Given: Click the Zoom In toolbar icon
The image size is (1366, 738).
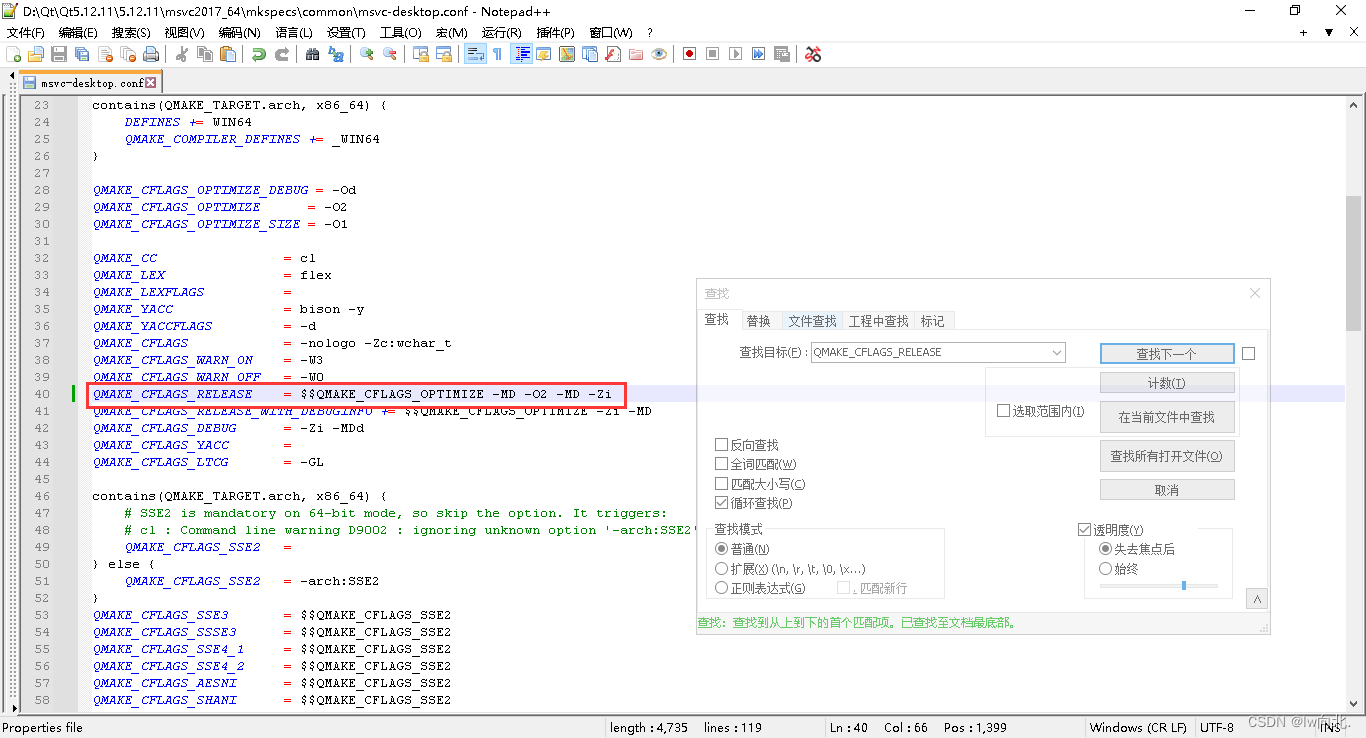Looking at the screenshot, I should pos(366,54).
